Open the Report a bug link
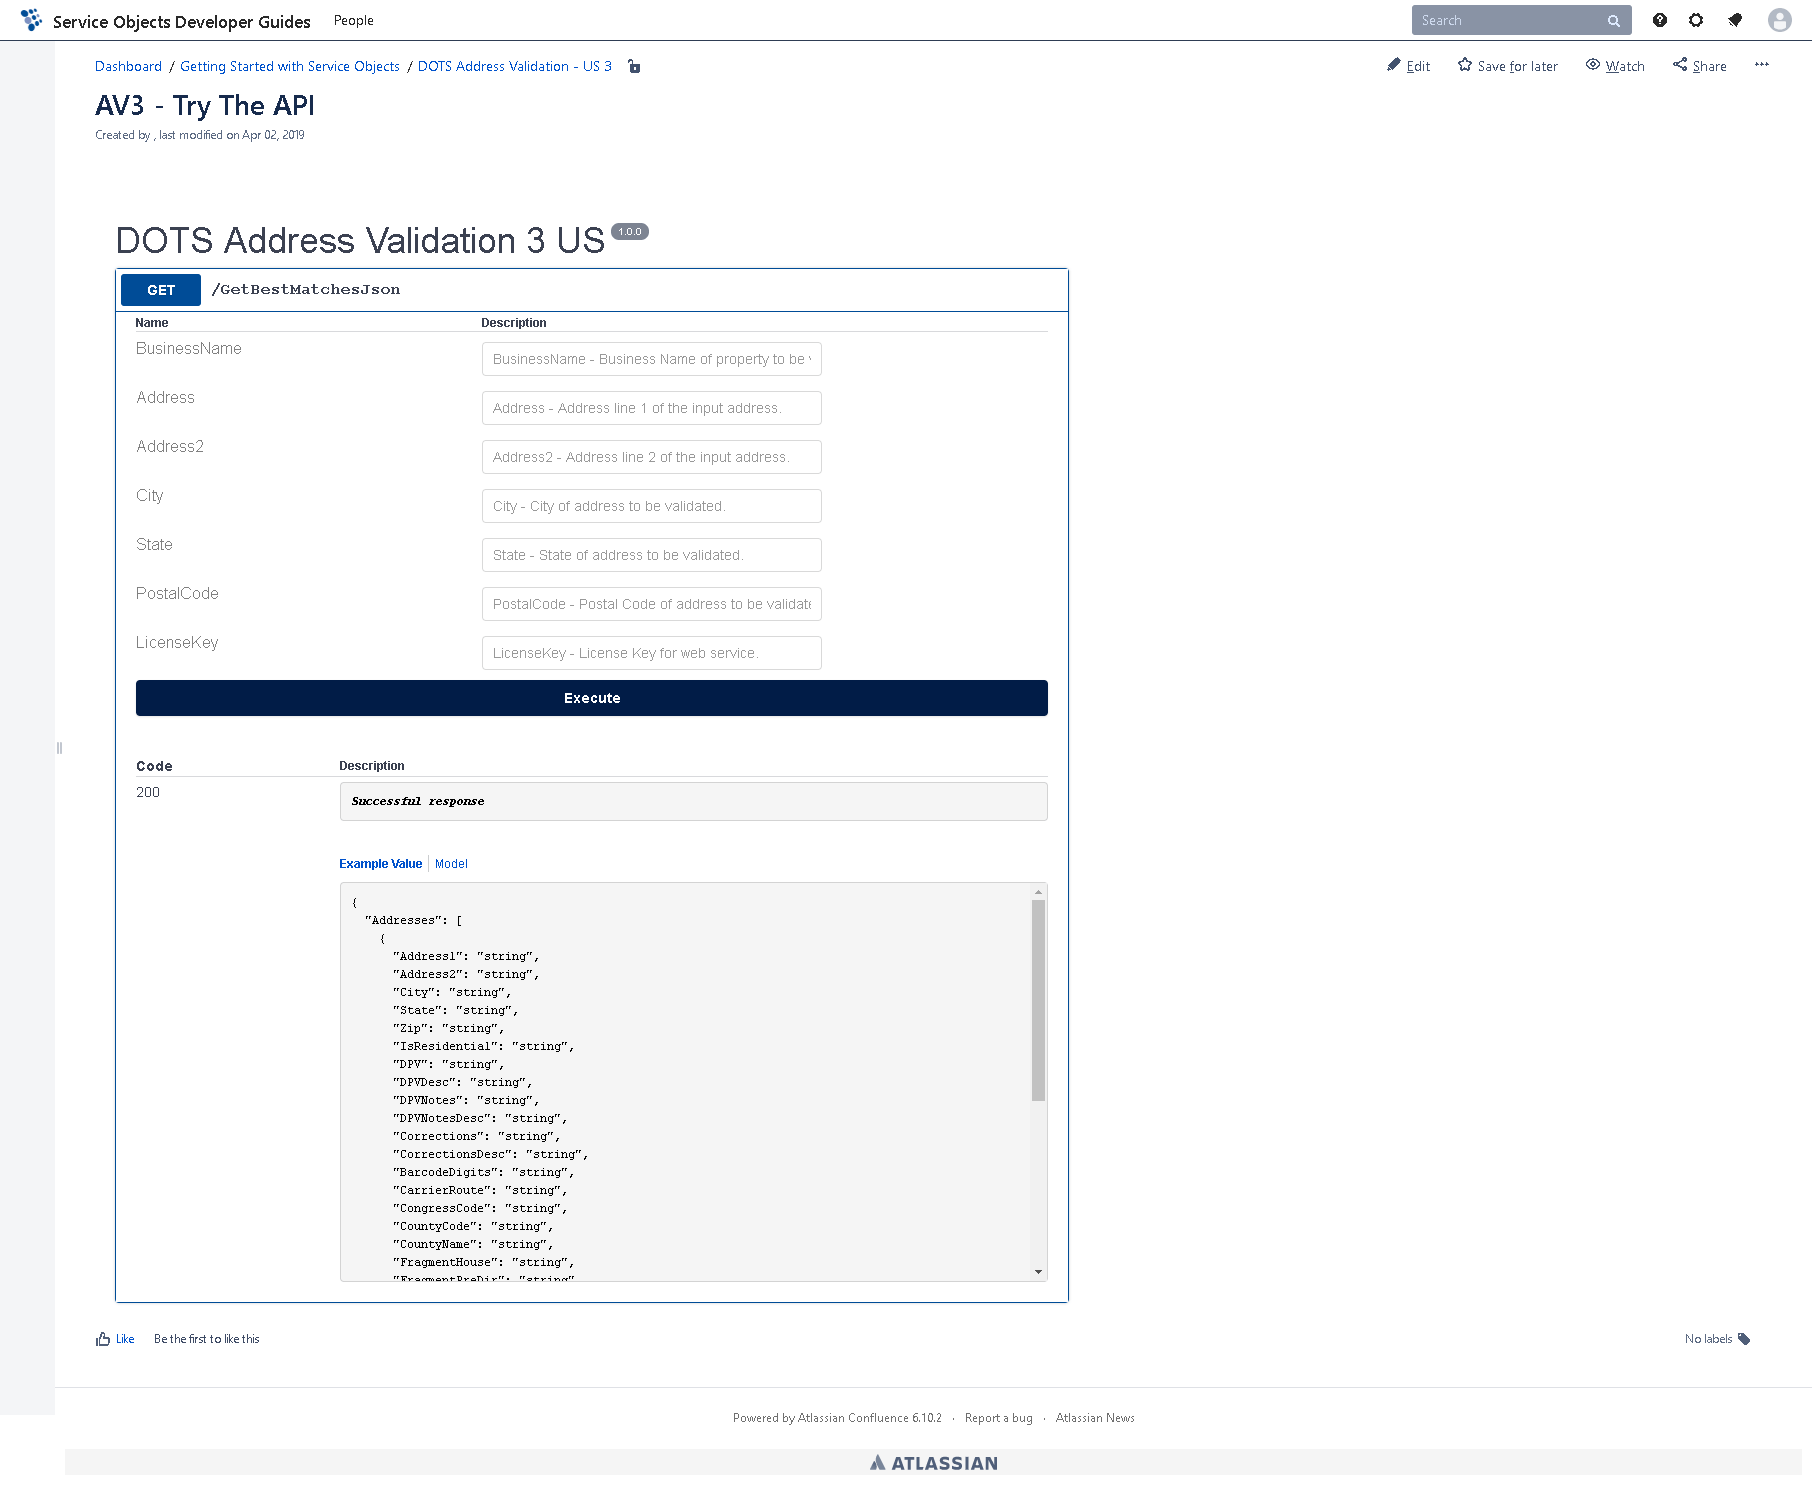This screenshot has width=1812, height=1495. (x=999, y=1418)
